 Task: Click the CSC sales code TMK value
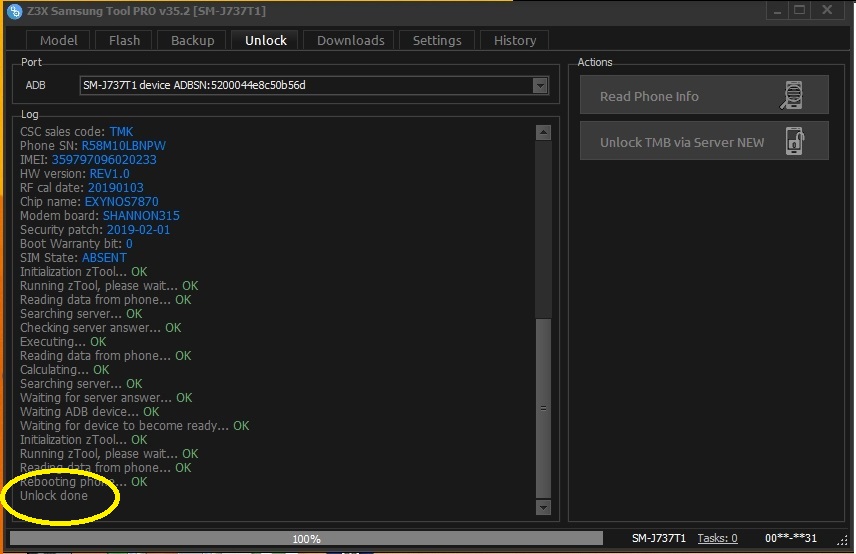pos(121,132)
